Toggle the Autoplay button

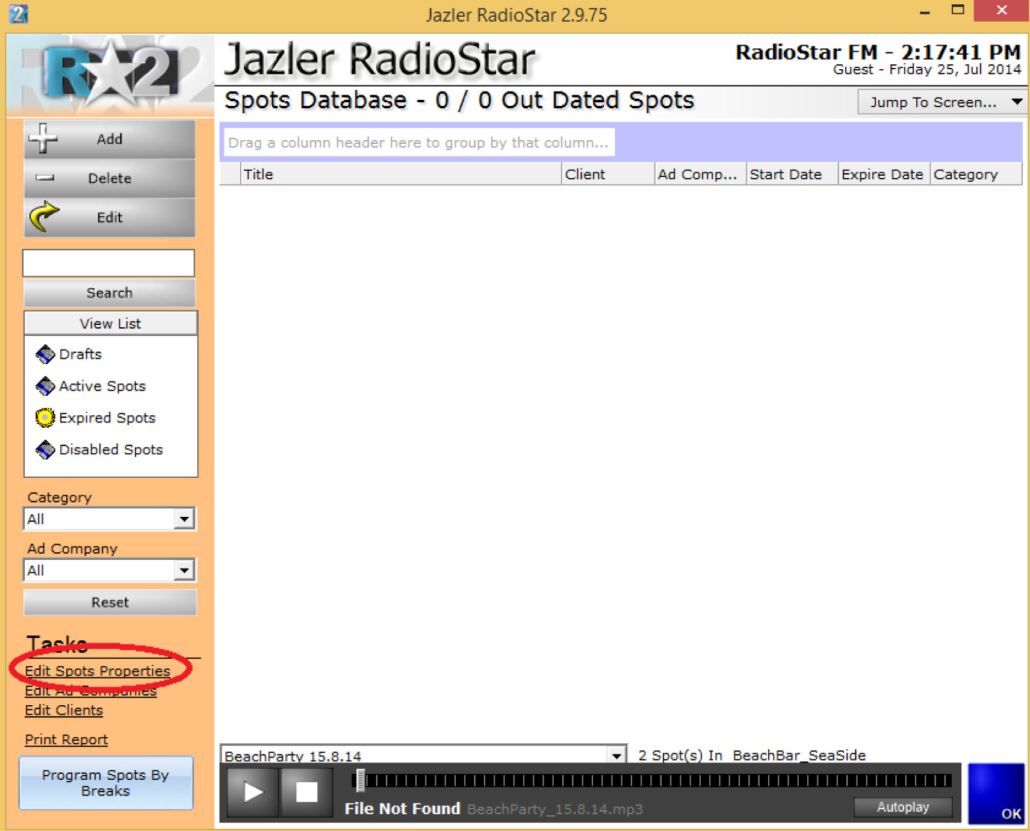click(x=903, y=807)
